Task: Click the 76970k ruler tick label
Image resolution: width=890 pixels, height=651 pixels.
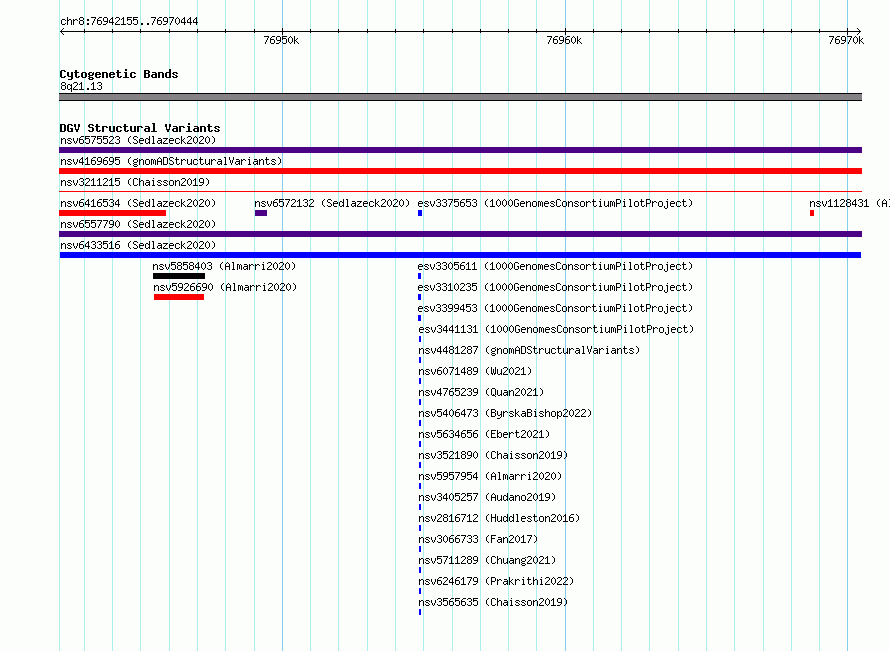Action: [x=846, y=40]
